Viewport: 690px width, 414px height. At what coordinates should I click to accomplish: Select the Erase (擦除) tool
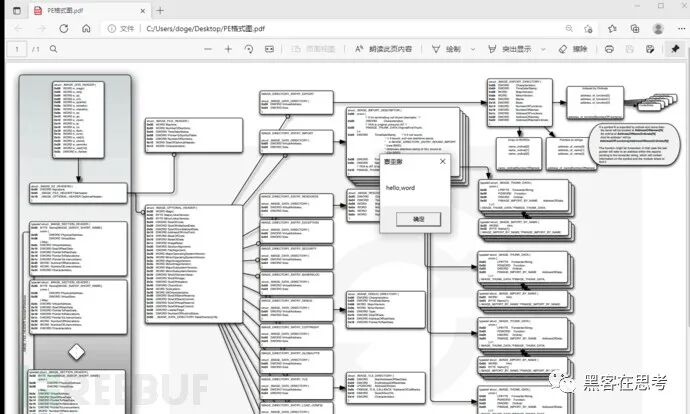pos(573,49)
